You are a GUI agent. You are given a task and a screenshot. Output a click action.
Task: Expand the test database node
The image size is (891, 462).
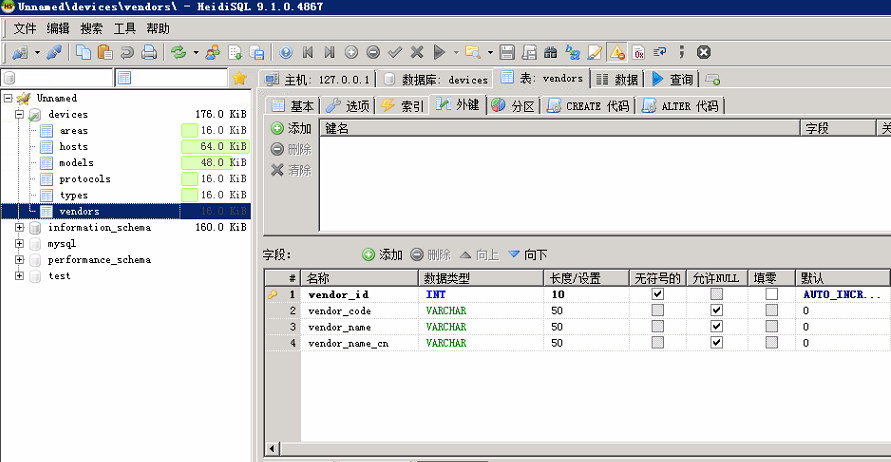click(x=19, y=276)
